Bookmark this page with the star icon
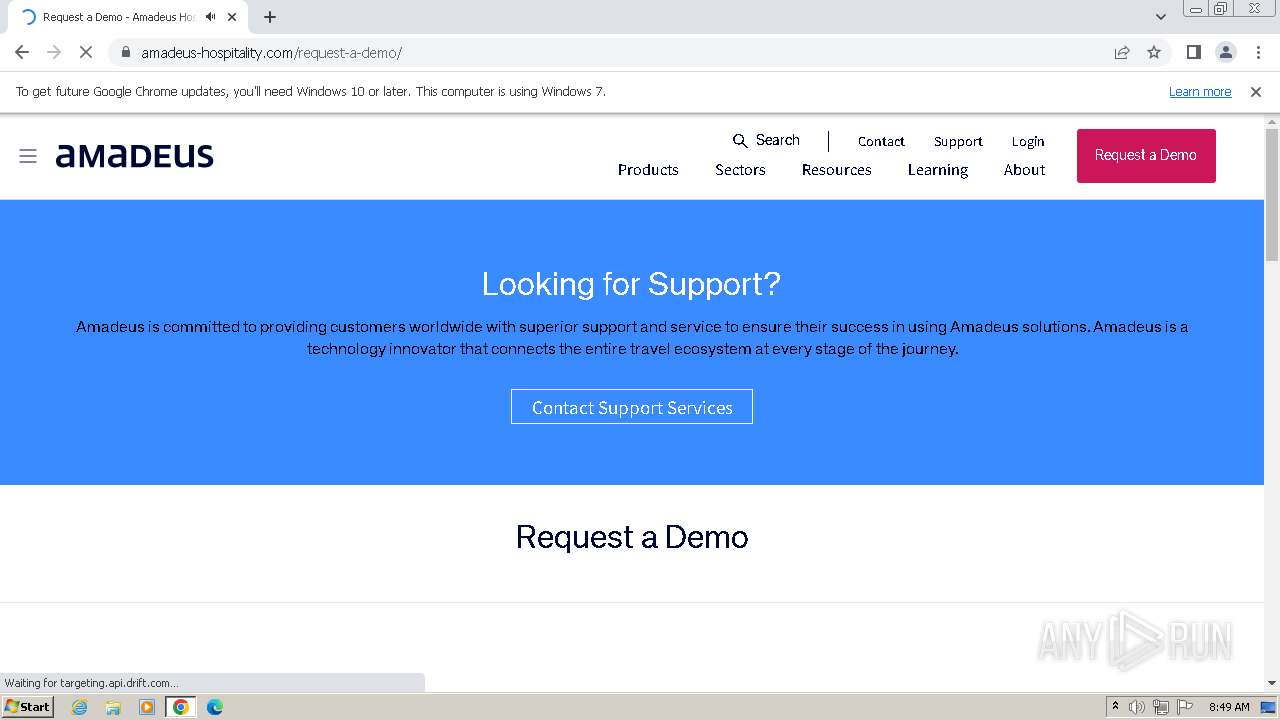 pos(1154,52)
